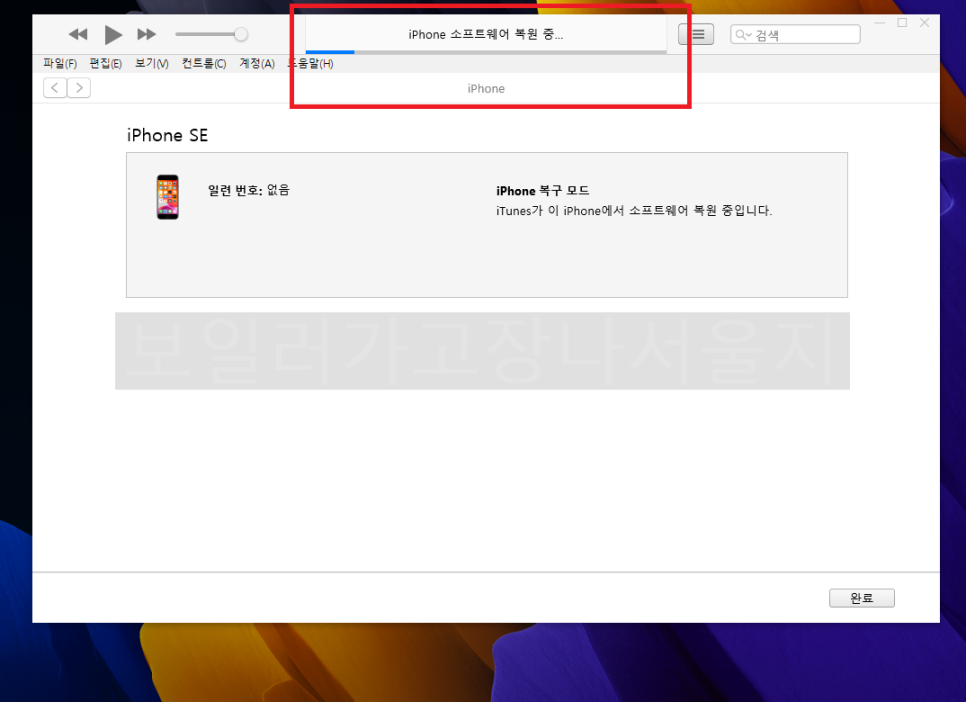Go back with the left chevron button
This screenshot has height=702, width=966.
tap(55, 88)
